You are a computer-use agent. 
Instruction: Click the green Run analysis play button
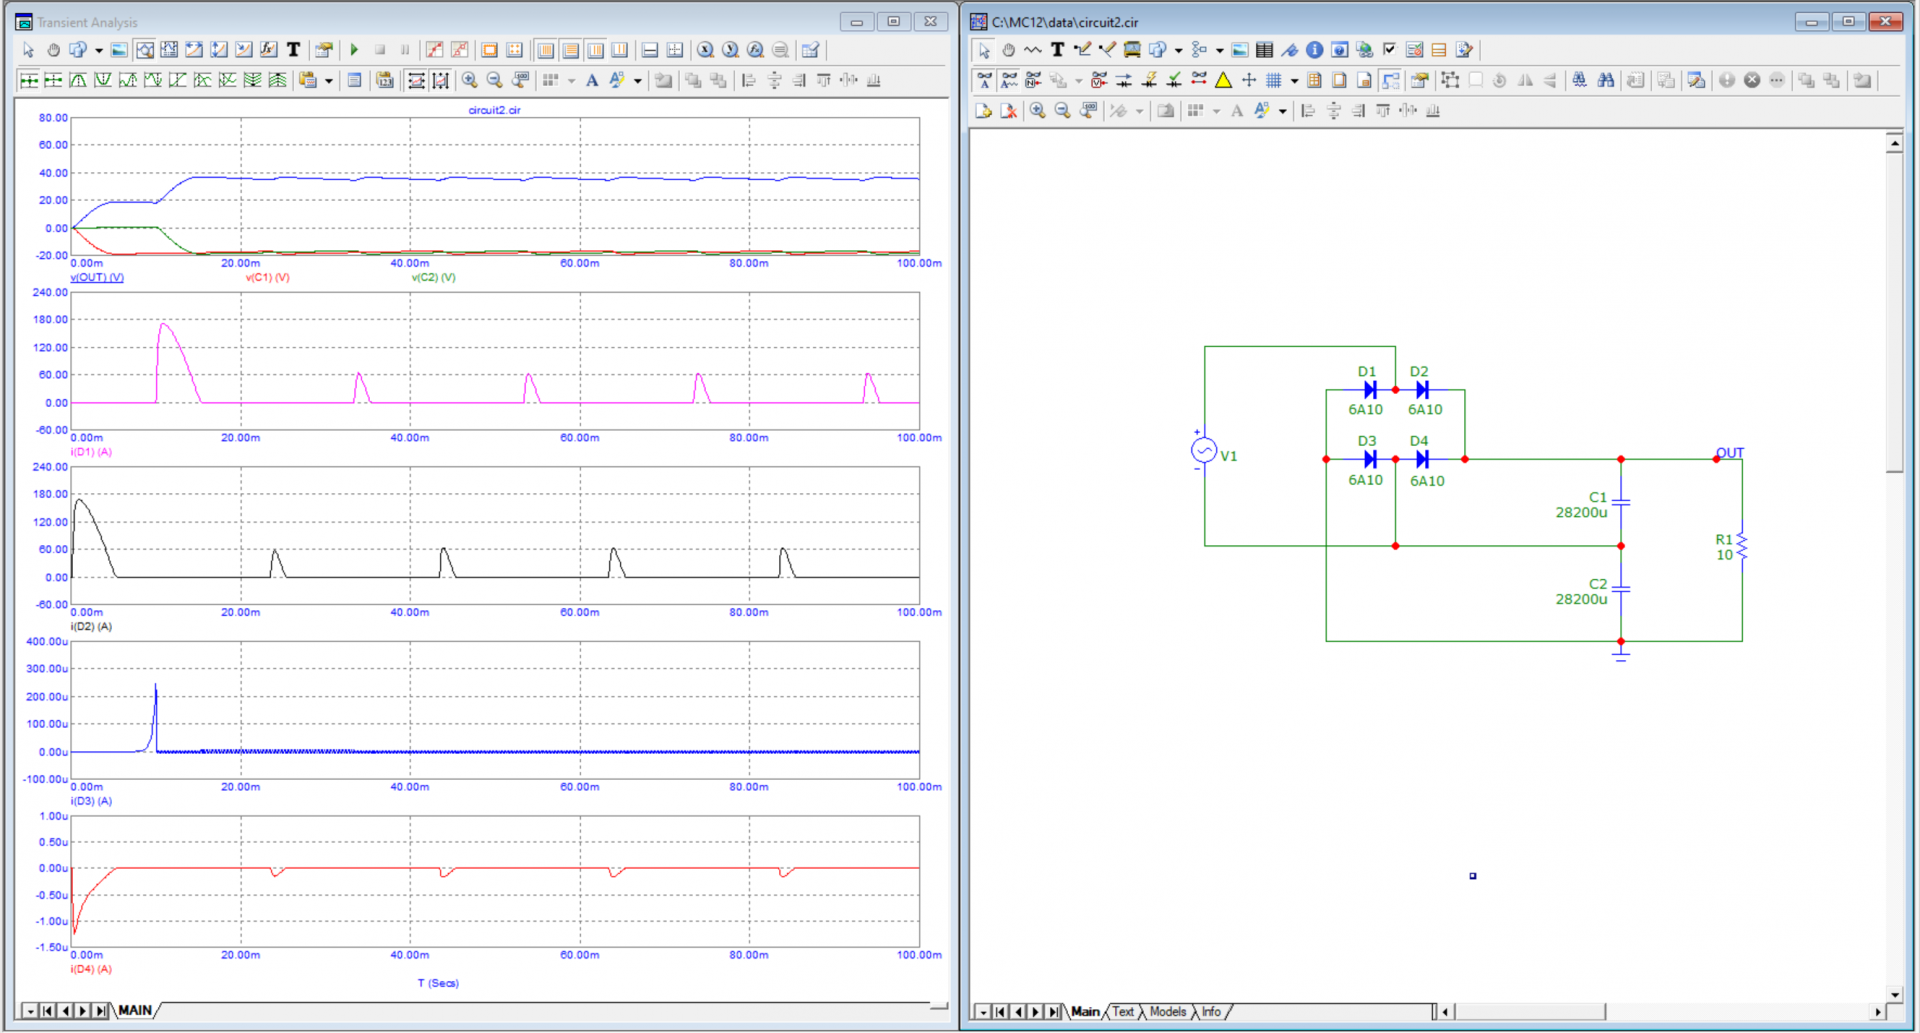(x=354, y=49)
